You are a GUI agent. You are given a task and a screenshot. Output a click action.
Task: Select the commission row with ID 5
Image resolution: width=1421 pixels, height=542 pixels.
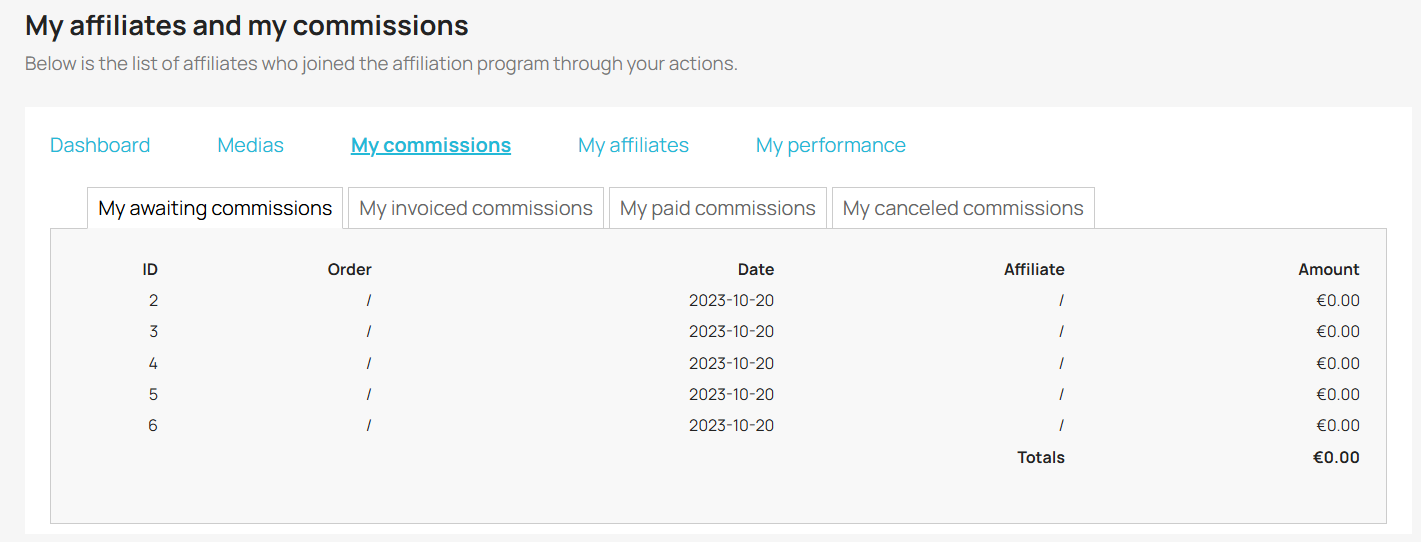(718, 394)
